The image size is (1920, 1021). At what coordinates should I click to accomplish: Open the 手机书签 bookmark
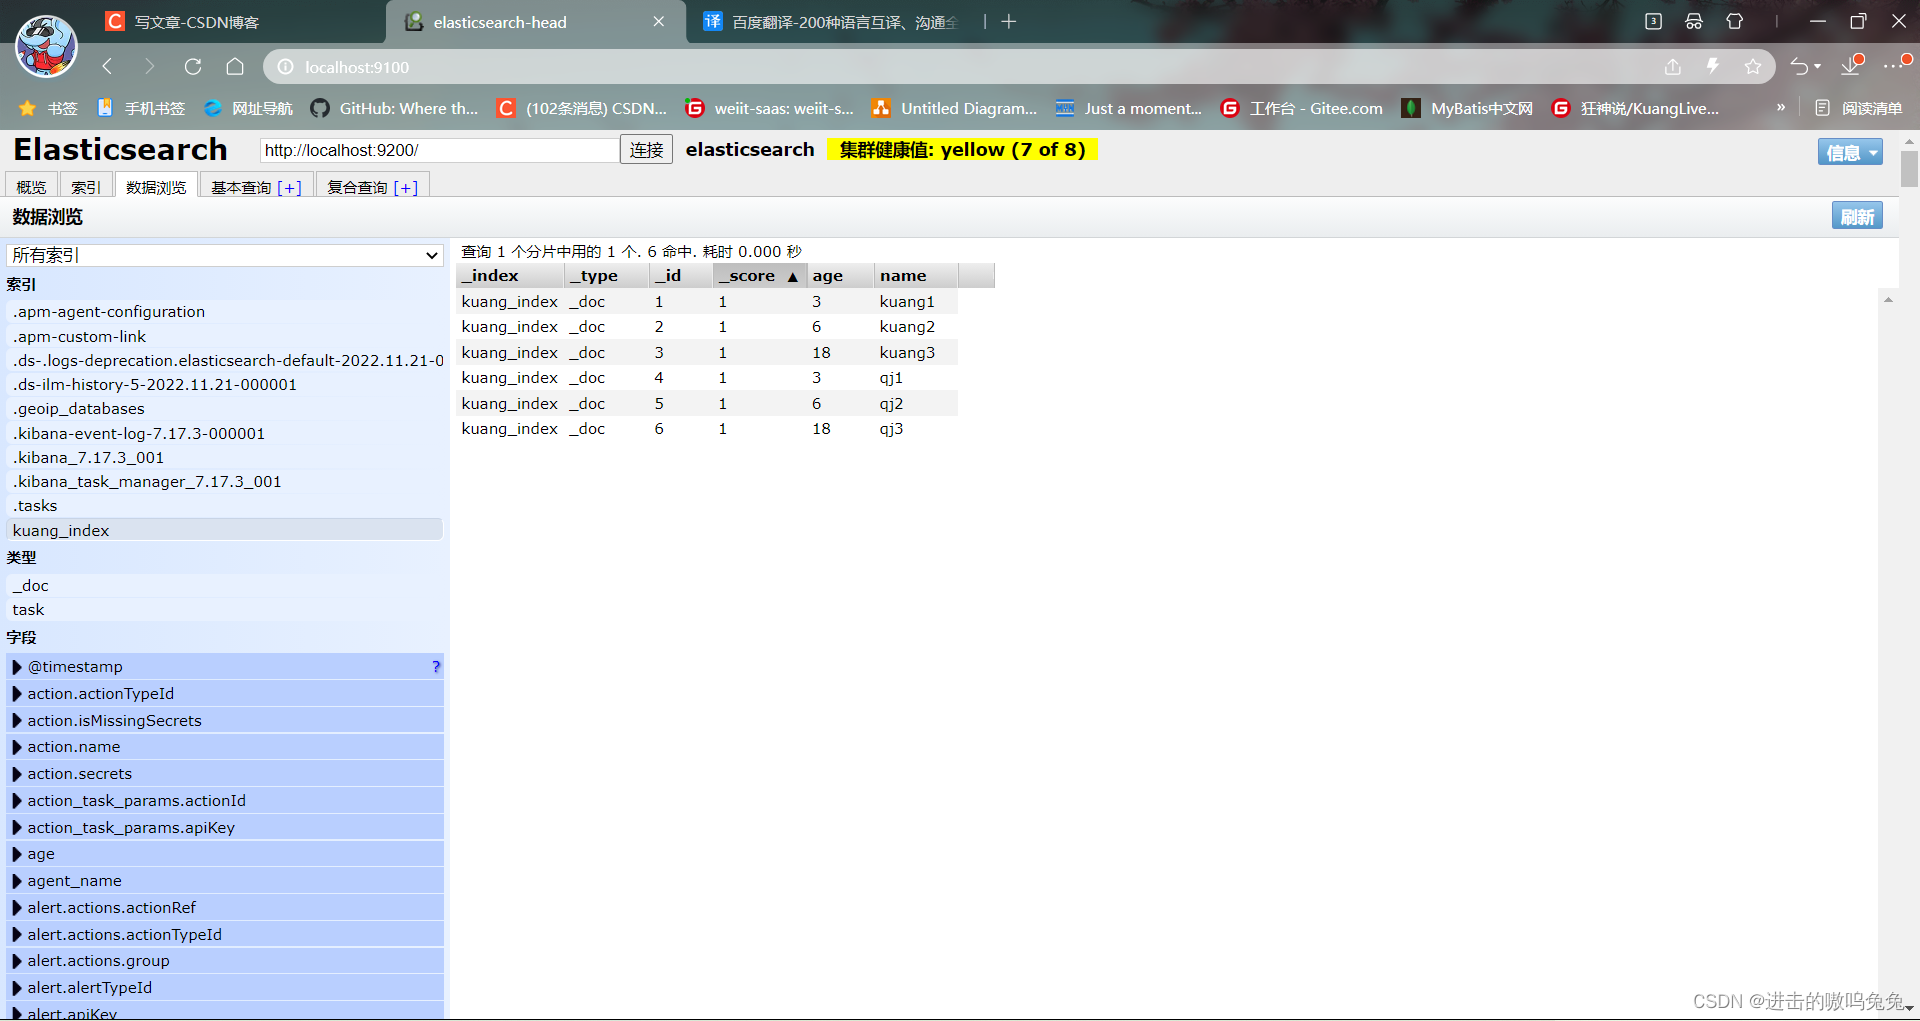click(141, 108)
